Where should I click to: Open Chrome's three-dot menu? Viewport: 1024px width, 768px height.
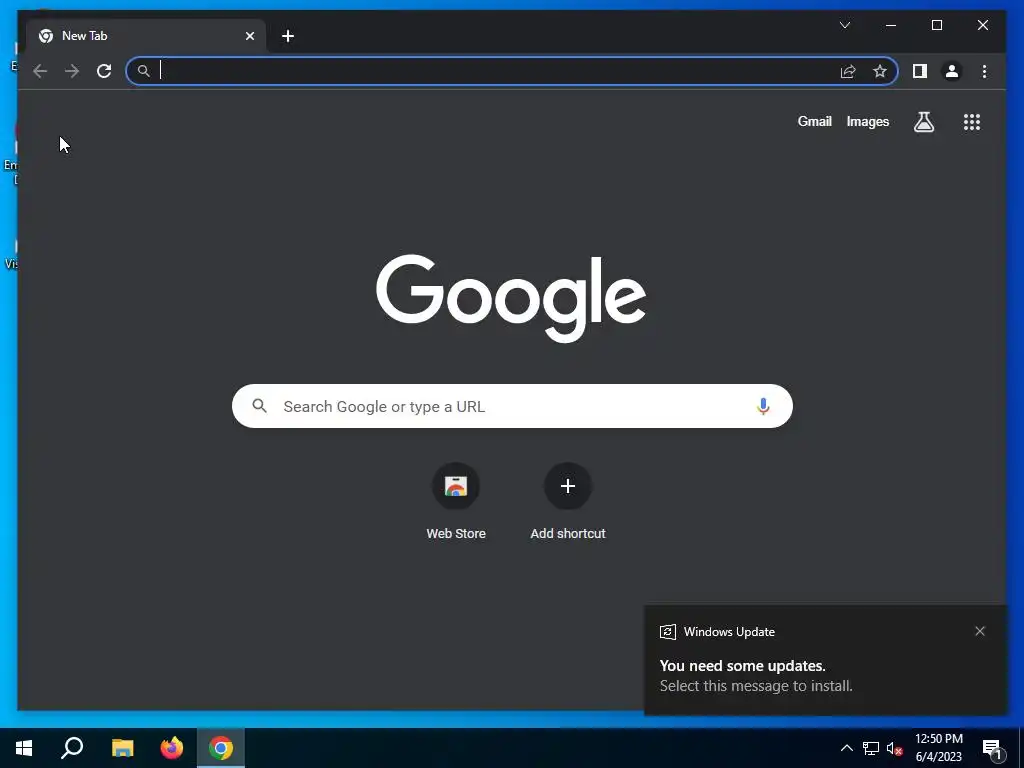click(x=984, y=71)
